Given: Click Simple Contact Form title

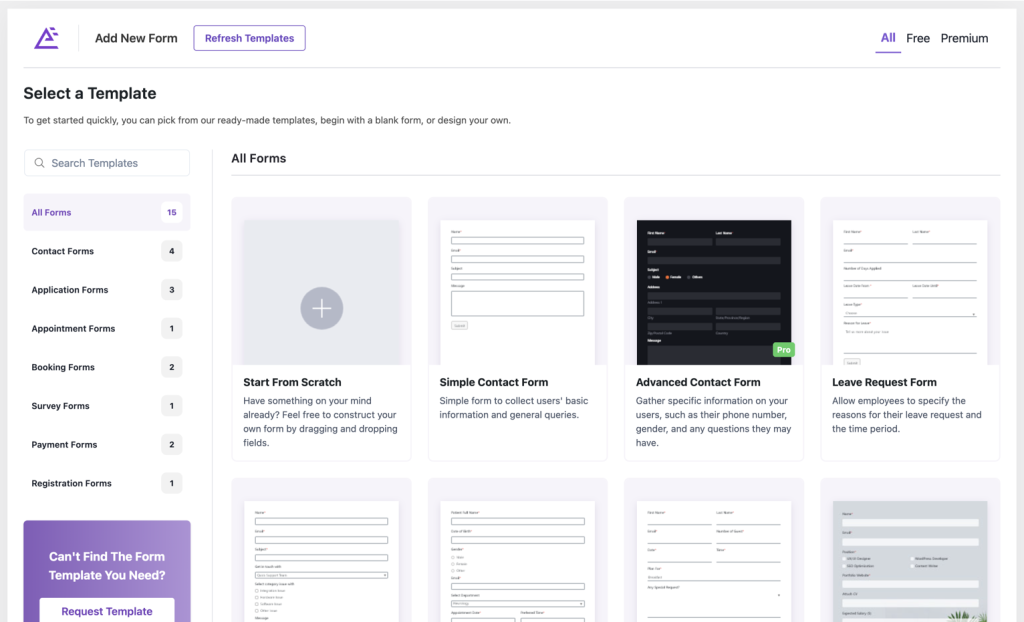Looking at the screenshot, I should tap(494, 382).
